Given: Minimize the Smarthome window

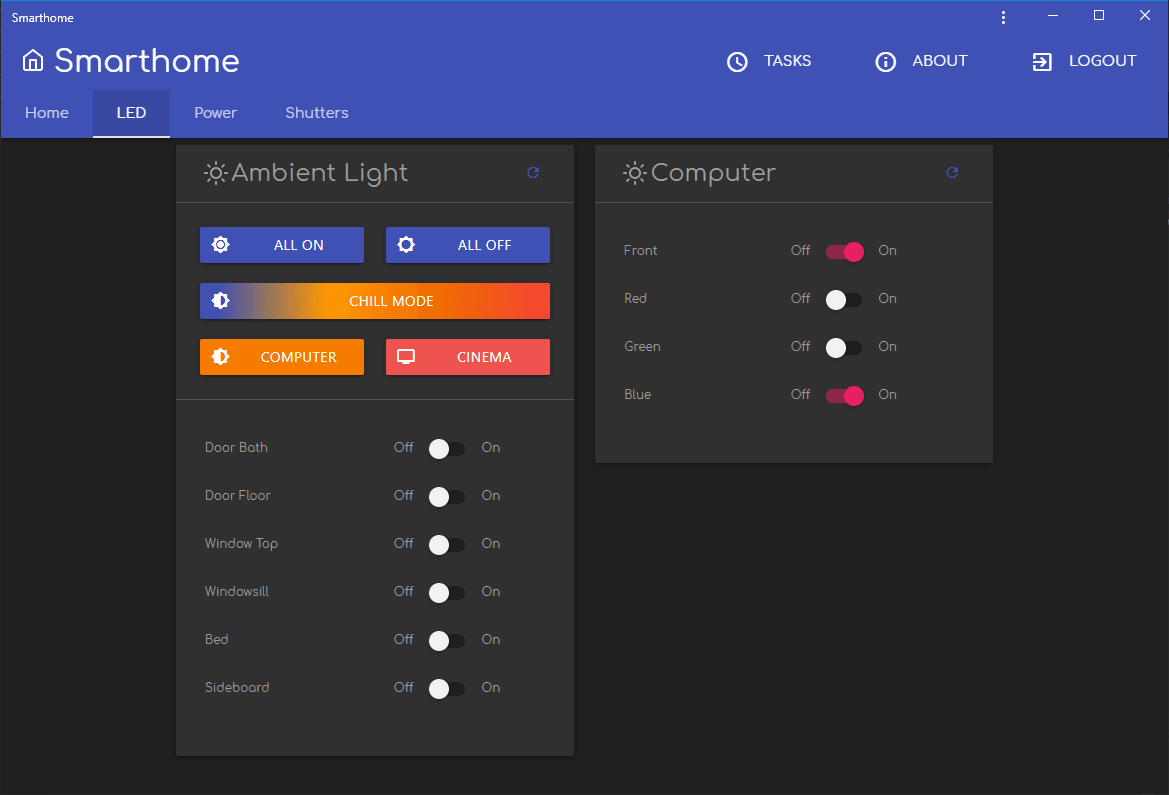Looking at the screenshot, I should click(x=1053, y=16).
